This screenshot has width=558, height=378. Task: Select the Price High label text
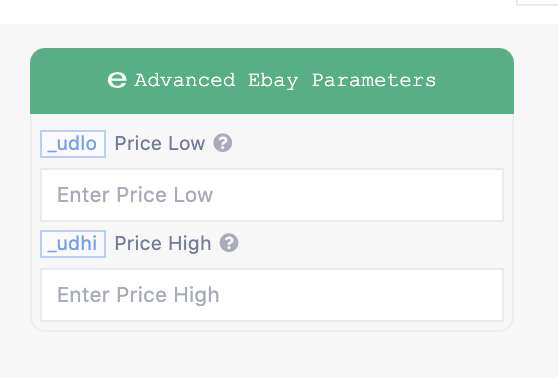(163, 244)
